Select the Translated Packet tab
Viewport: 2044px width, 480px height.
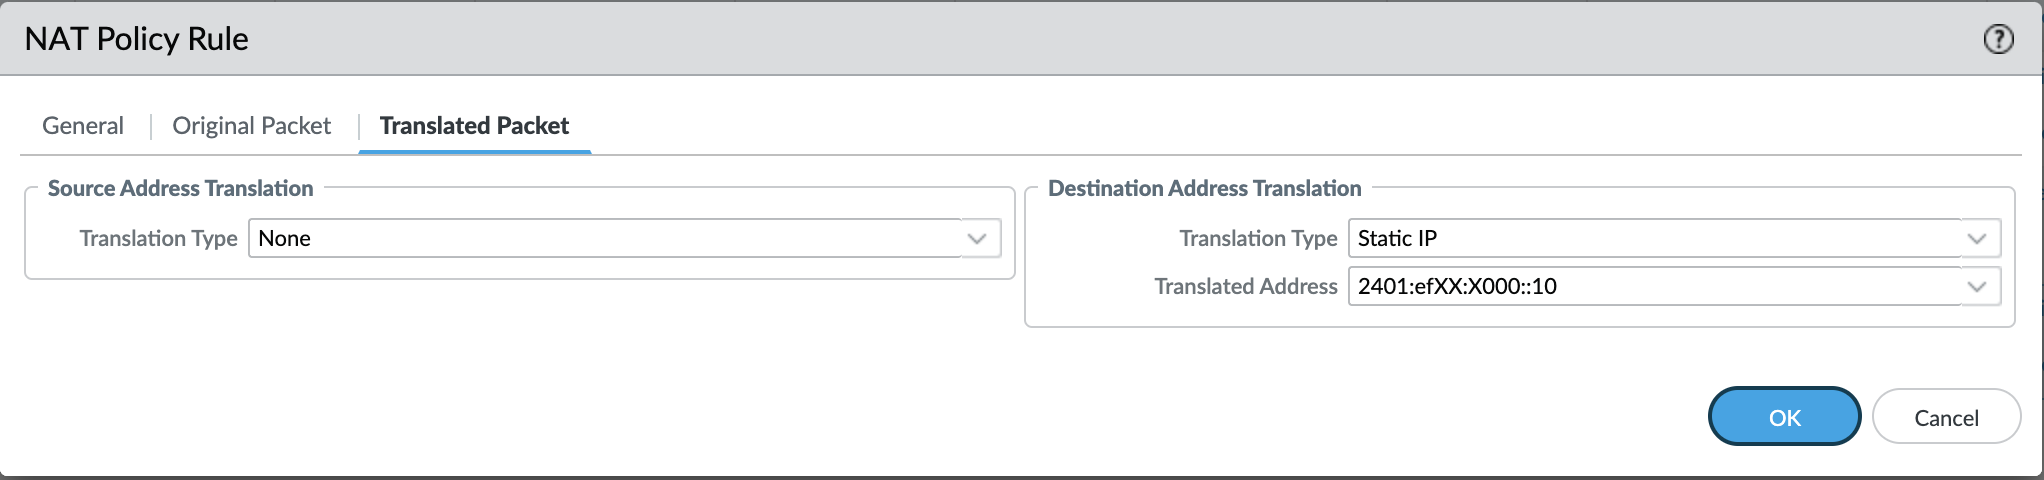coord(474,126)
